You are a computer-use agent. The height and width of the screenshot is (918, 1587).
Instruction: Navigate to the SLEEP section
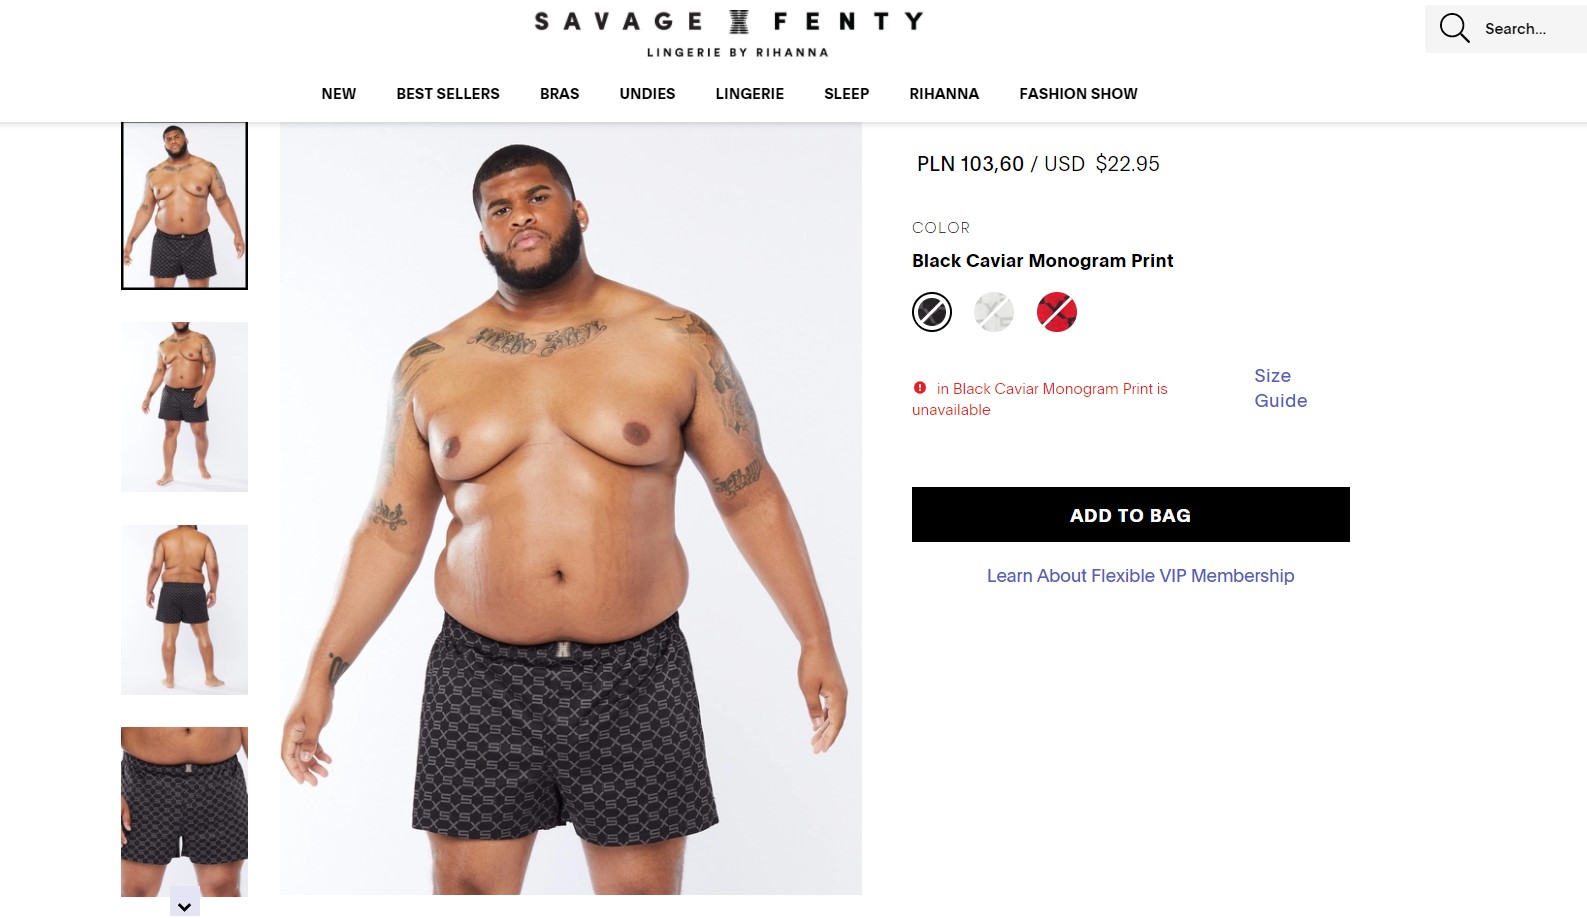point(847,94)
